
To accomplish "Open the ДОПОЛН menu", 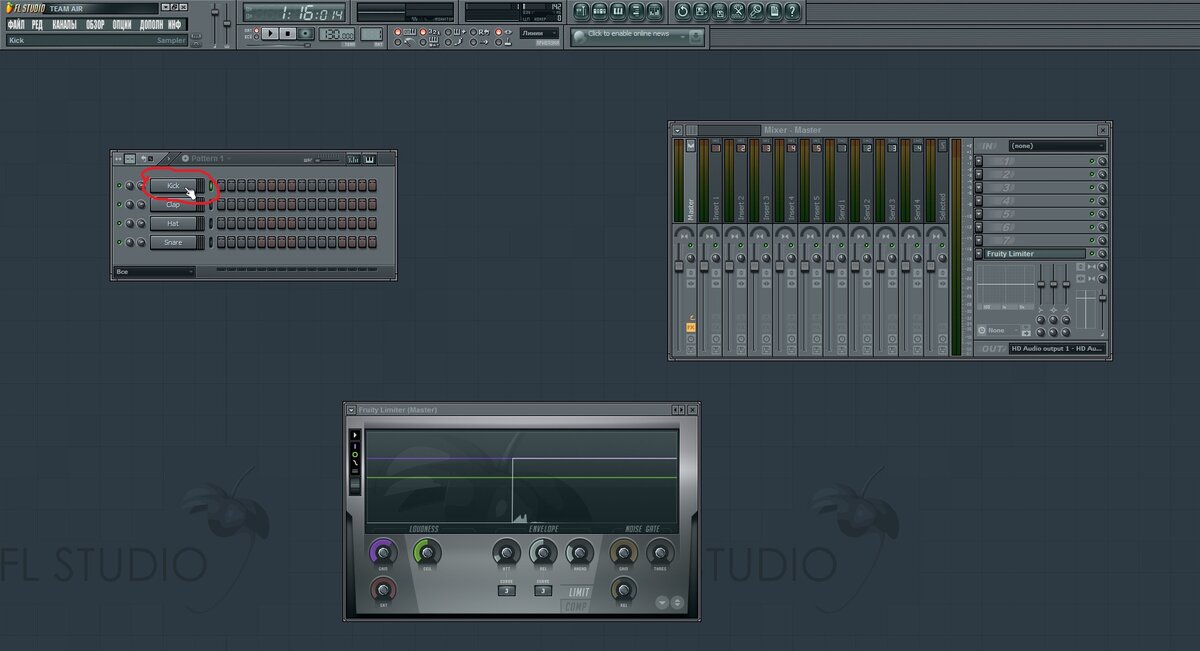I will pos(151,24).
